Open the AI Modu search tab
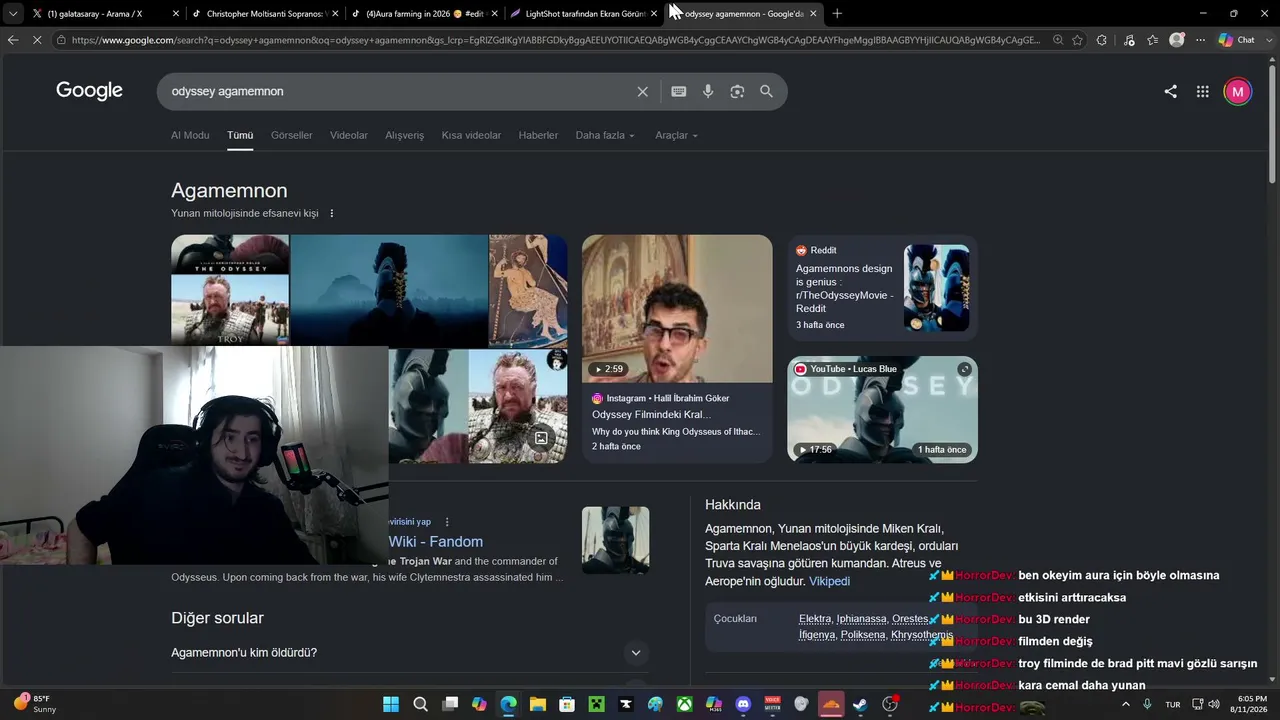This screenshot has height=720, width=1280. 190,135
